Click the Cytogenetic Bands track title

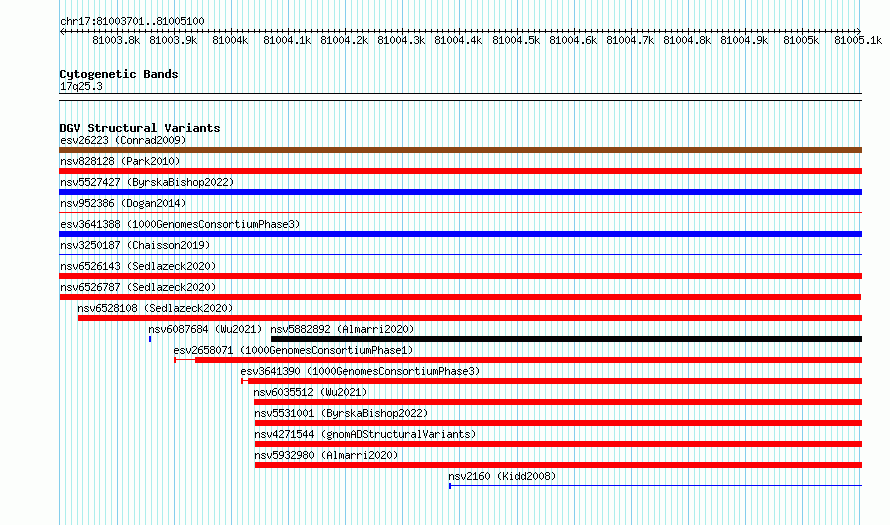point(119,74)
